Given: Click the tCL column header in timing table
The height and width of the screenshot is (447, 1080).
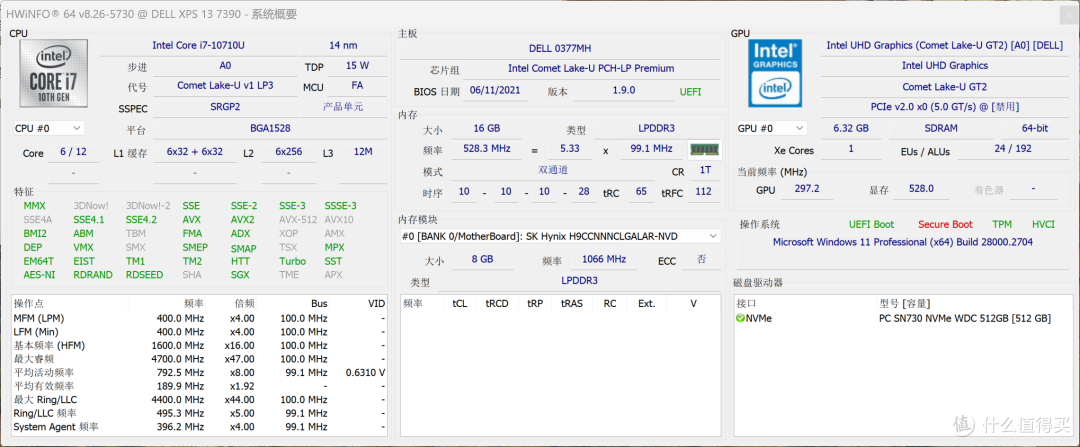Looking at the screenshot, I should pyautogui.click(x=459, y=303).
